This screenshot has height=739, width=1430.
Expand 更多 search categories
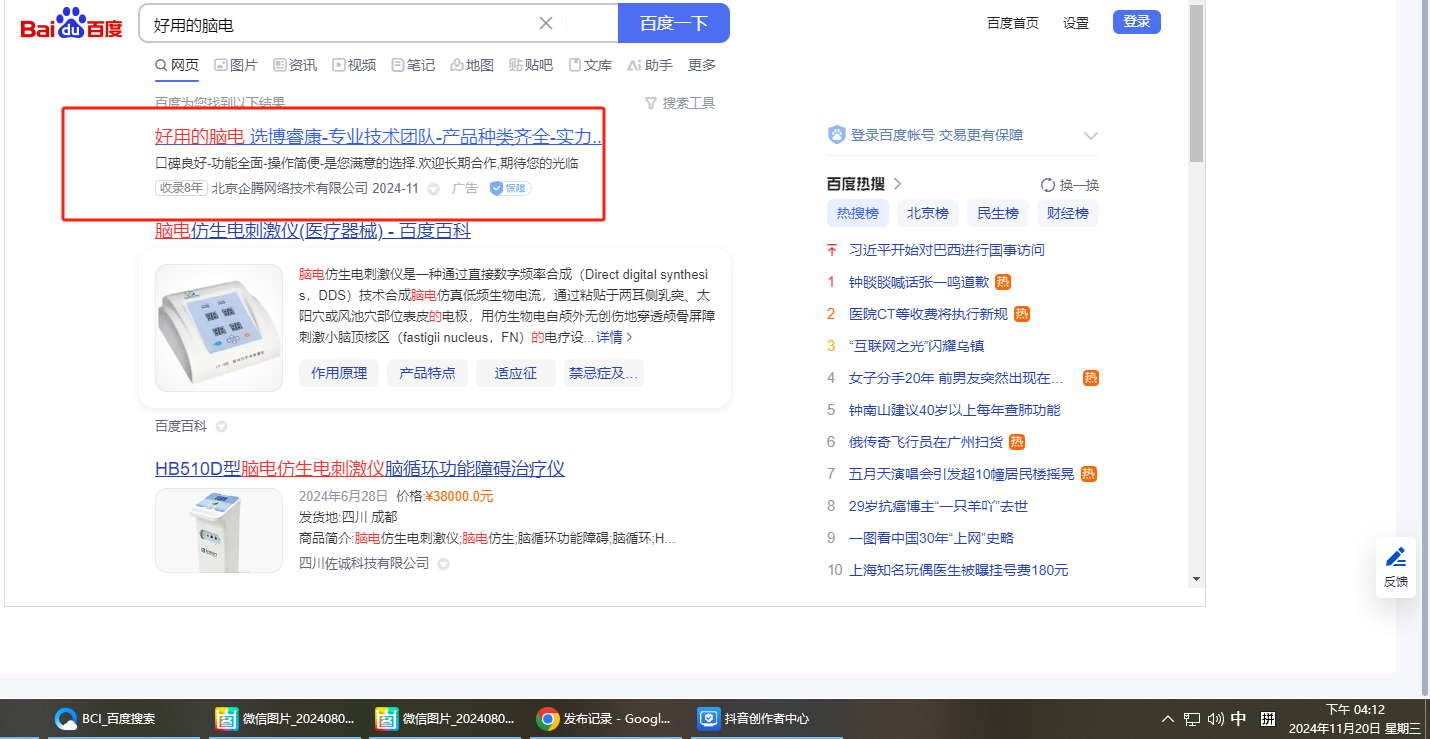pyautogui.click(x=702, y=65)
